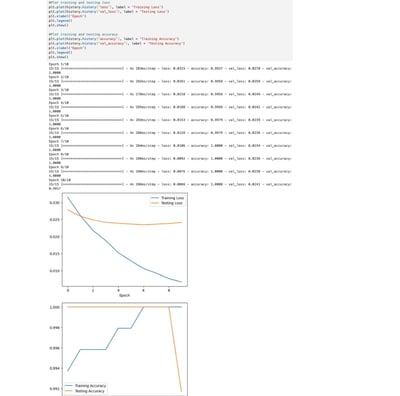Viewport: 400px width, 396px height.
Task: Click the 'Epoch 6/10' output line
Action: [59, 129]
